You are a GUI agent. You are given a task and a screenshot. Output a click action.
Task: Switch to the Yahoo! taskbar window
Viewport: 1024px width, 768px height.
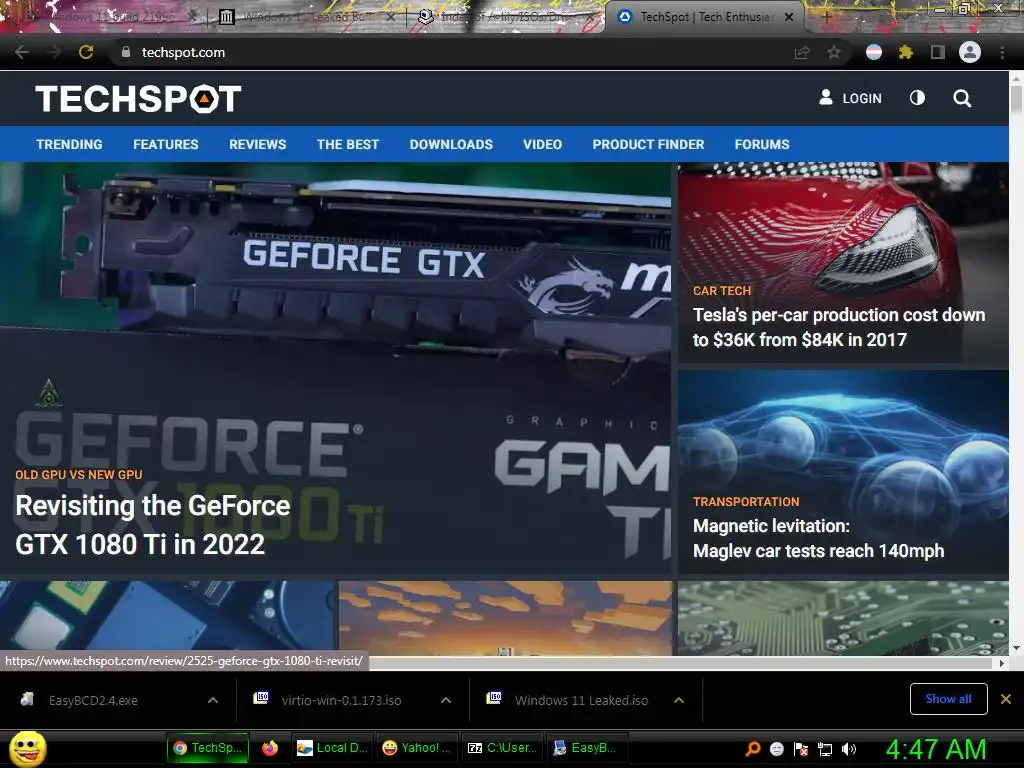point(417,748)
